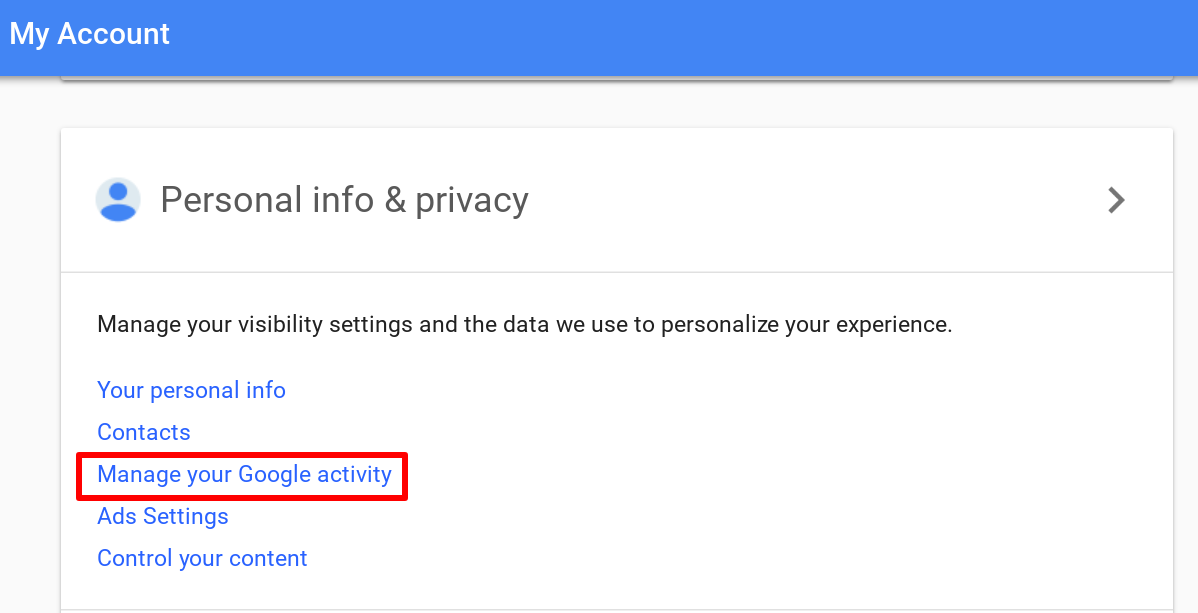Viewport: 1198px width, 613px height.
Task: Select the Ads Settings link
Action: tap(163, 516)
